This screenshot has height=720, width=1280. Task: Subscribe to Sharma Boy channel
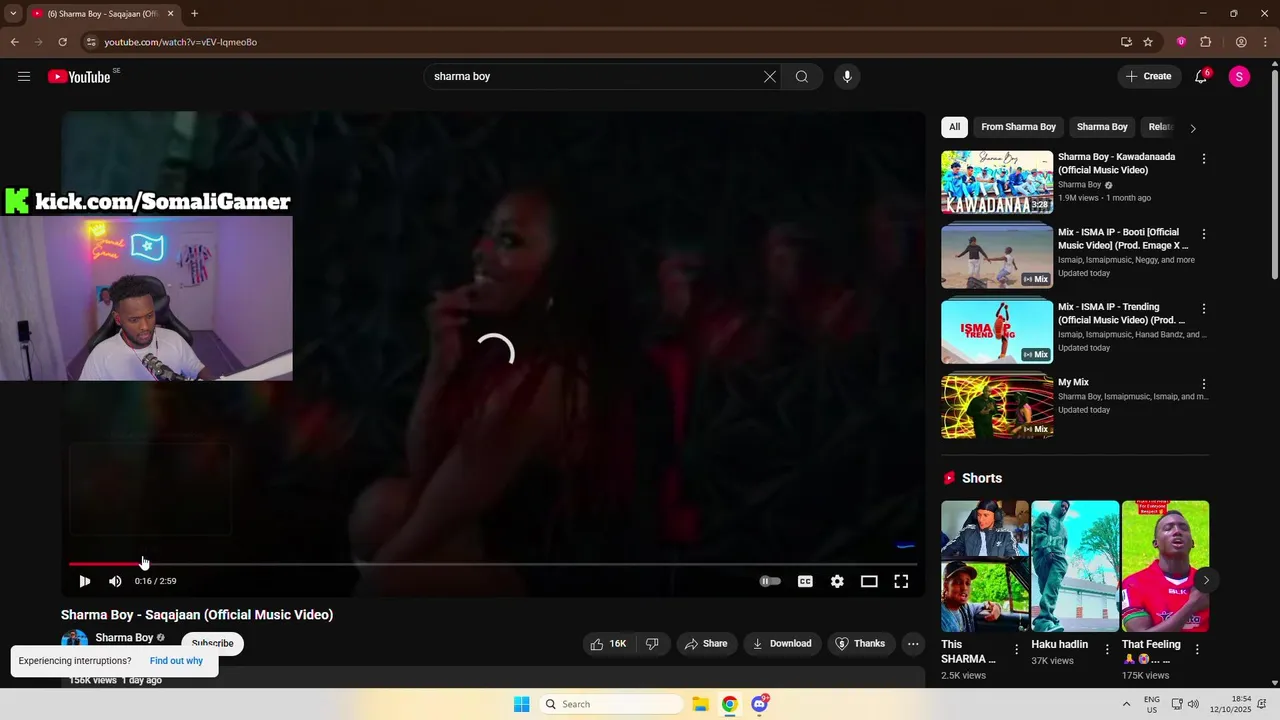point(212,643)
